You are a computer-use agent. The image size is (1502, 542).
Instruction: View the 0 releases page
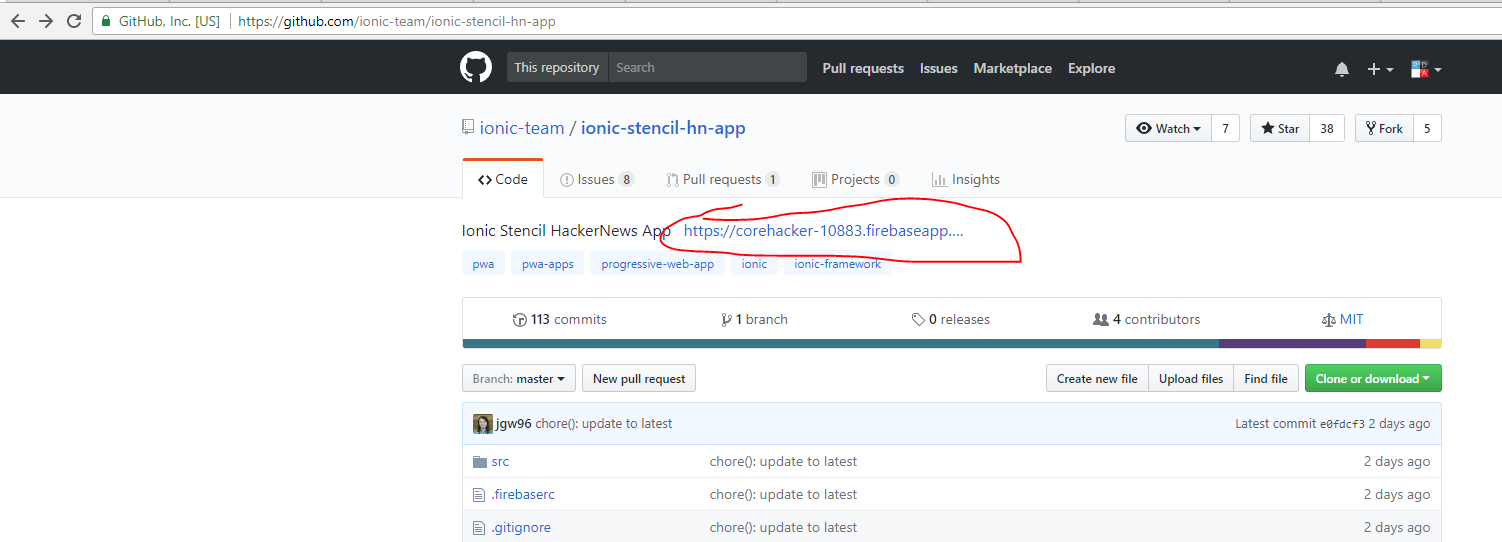(x=950, y=319)
